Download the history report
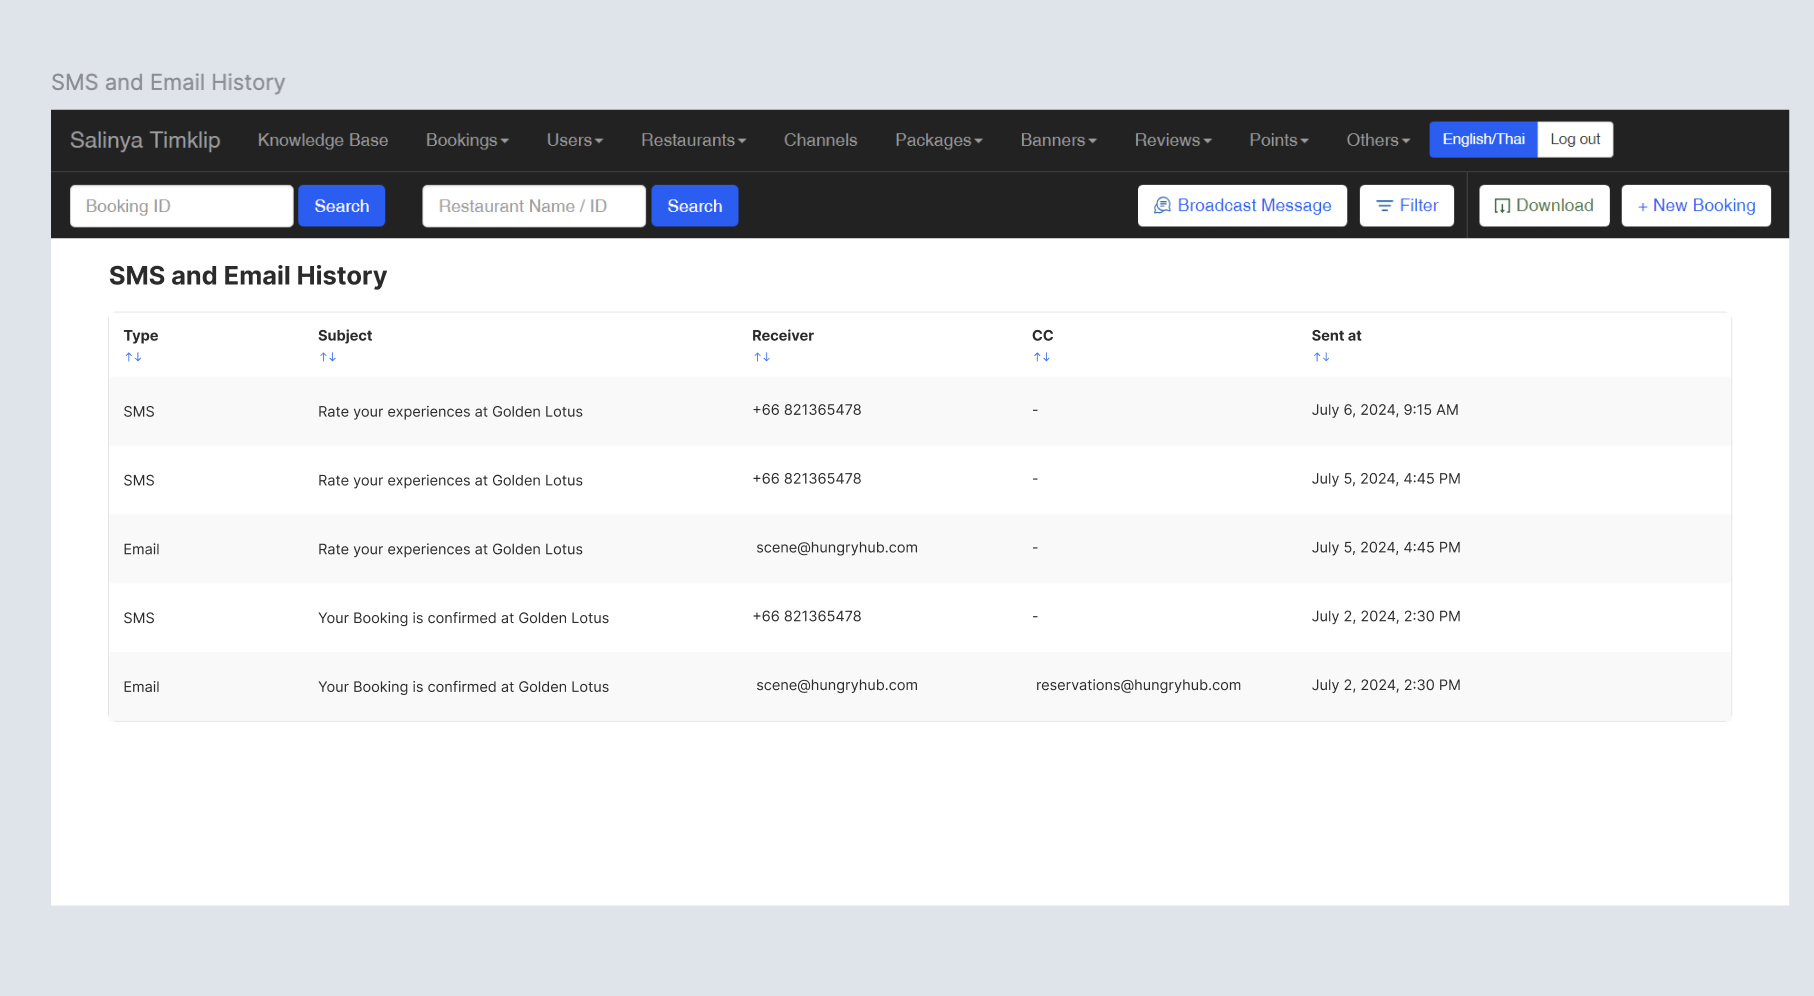The height and width of the screenshot is (996, 1814). pyautogui.click(x=1544, y=206)
